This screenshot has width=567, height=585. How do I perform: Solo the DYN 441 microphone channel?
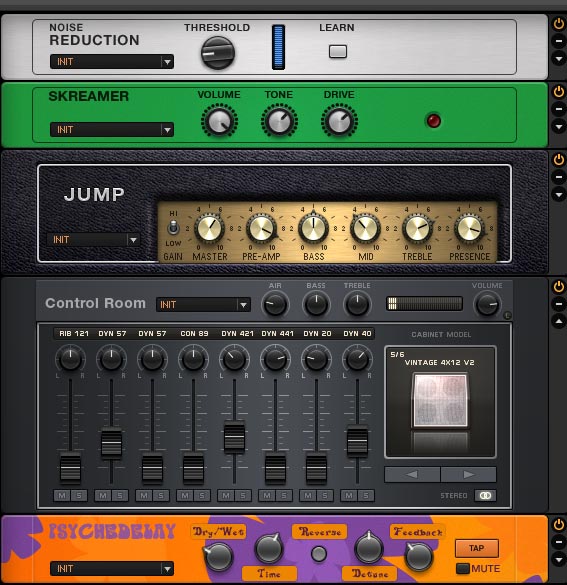[x=284, y=495]
